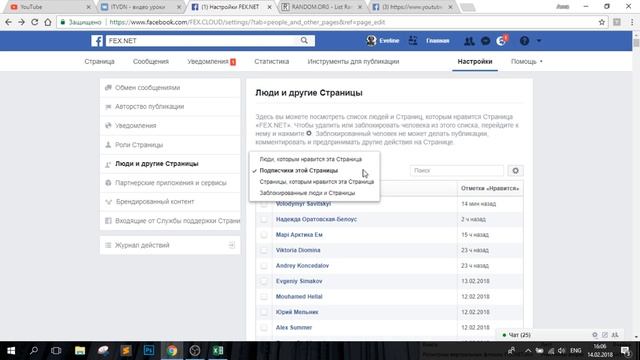Open Chrome menu three dots
This screenshot has height=360, width=640.
(632, 22)
